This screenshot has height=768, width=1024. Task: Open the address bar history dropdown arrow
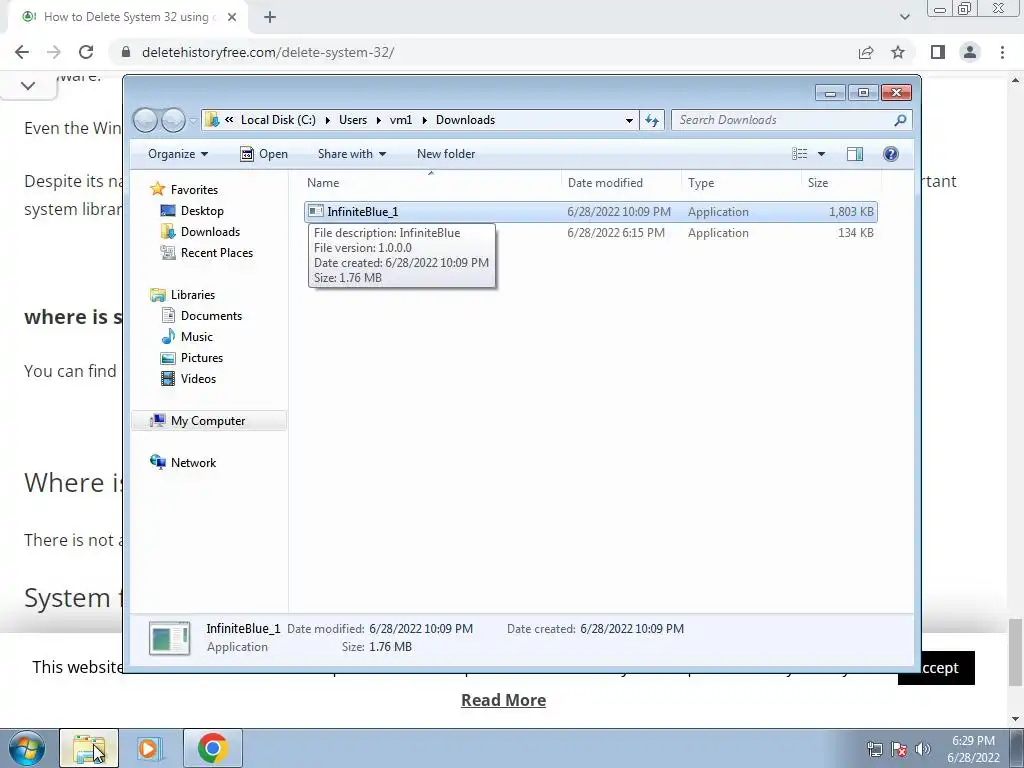pyautogui.click(x=629, y=121)
